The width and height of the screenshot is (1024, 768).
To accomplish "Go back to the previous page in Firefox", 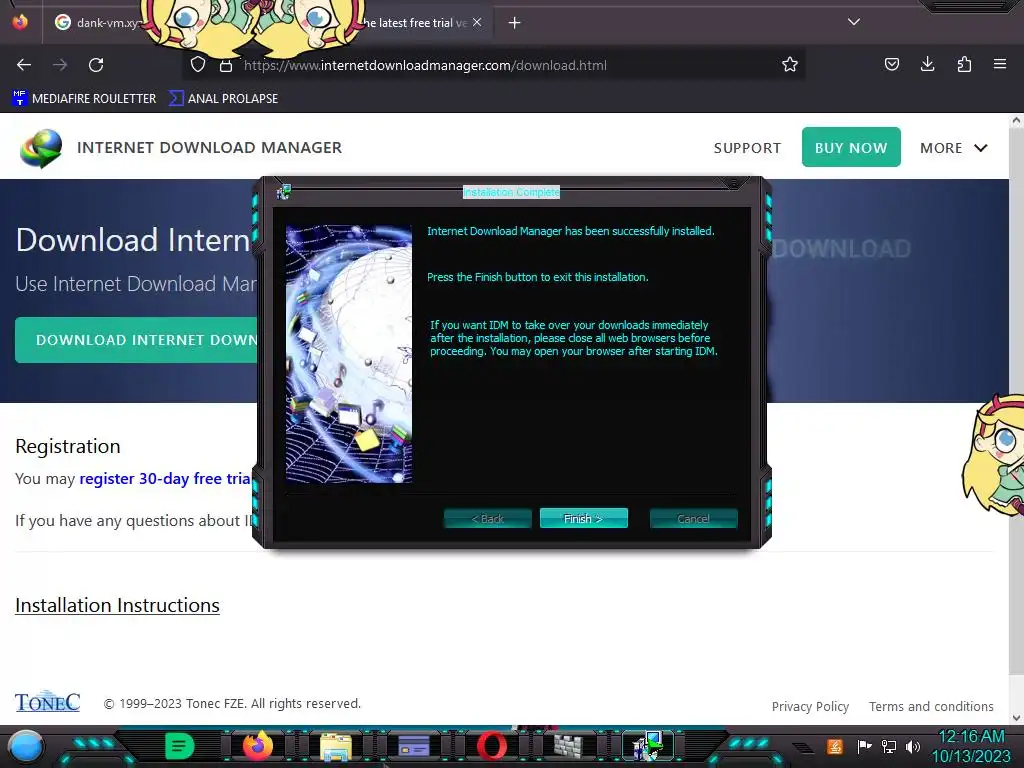I will [x=24, y=65].
